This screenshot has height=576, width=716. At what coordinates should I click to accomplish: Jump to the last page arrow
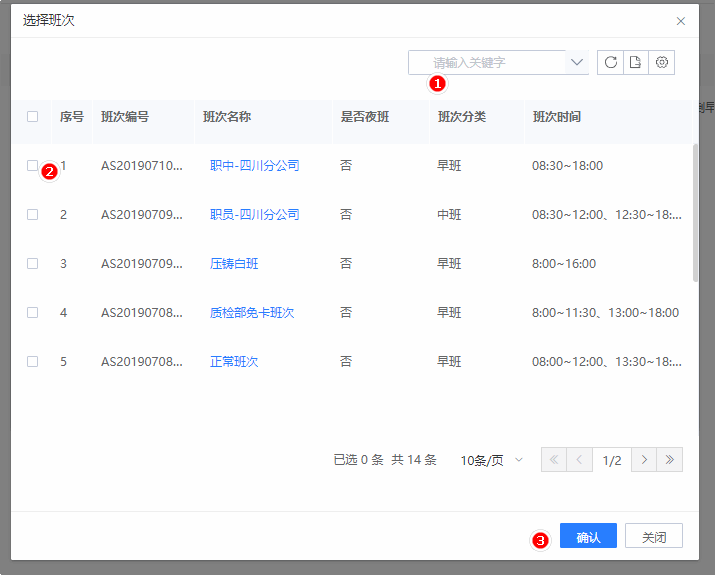(x=670, y=460)
